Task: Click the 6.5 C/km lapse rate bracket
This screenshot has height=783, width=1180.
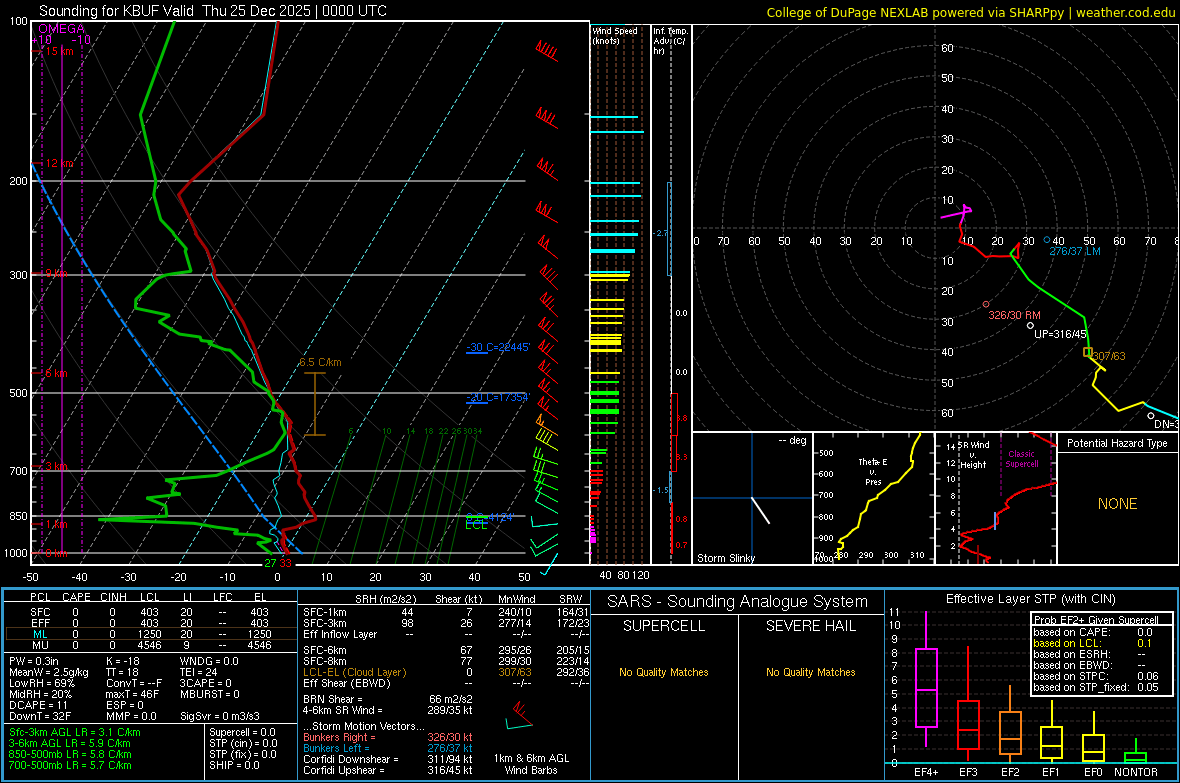Action: point(315,404)
